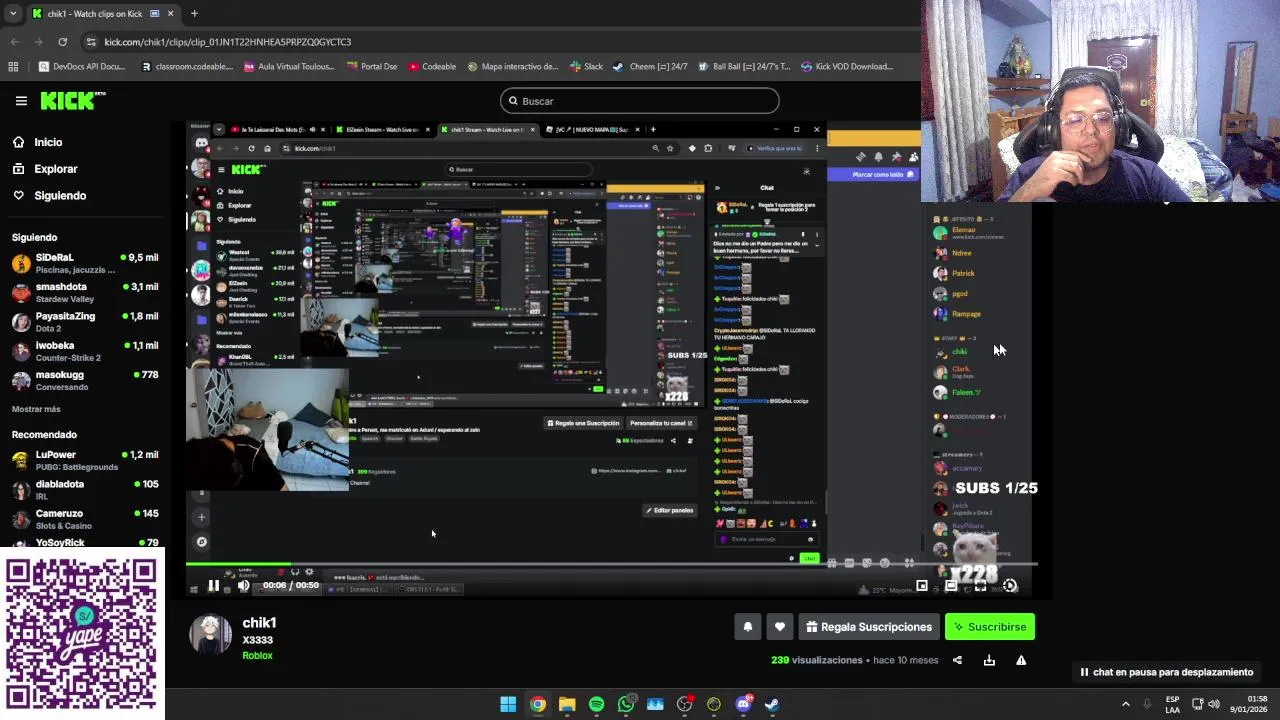This screenshot has width=1280, height=720.
Task: Seek on the clip progress bar
Action: click(x=611, y=565)
